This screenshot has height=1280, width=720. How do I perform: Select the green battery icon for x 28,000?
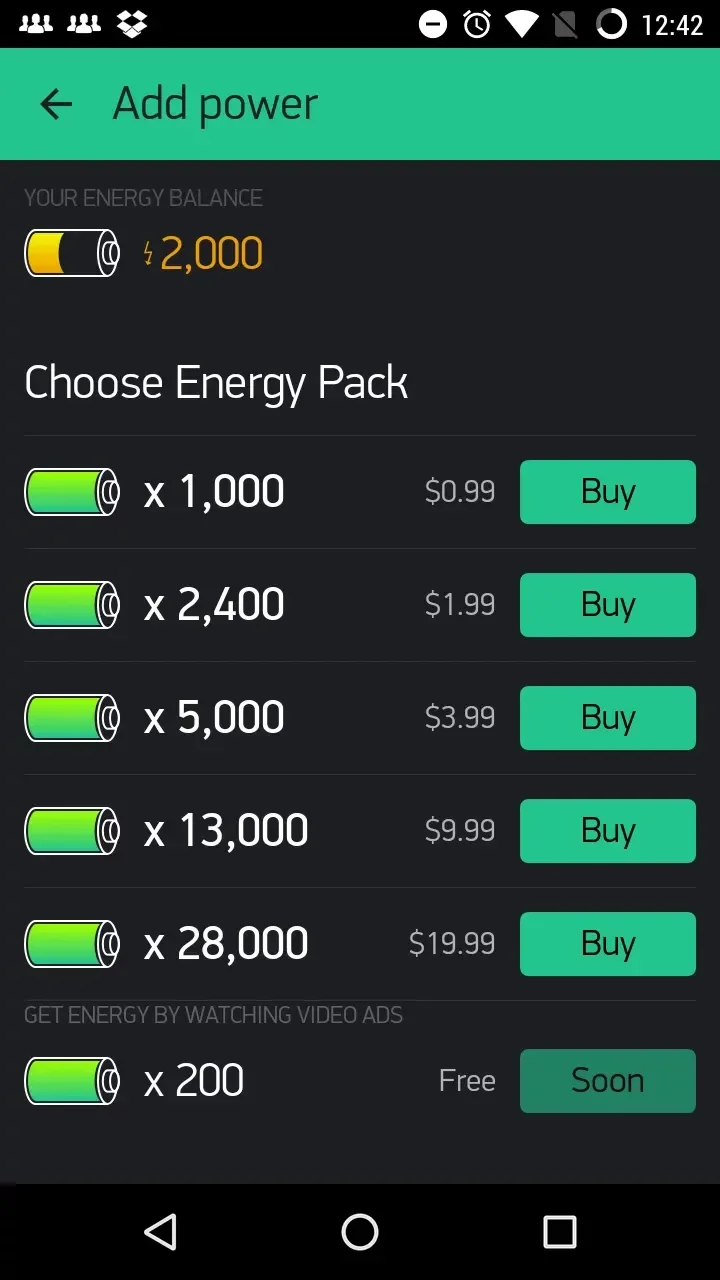pyautogui.click(x=72, y=944)
